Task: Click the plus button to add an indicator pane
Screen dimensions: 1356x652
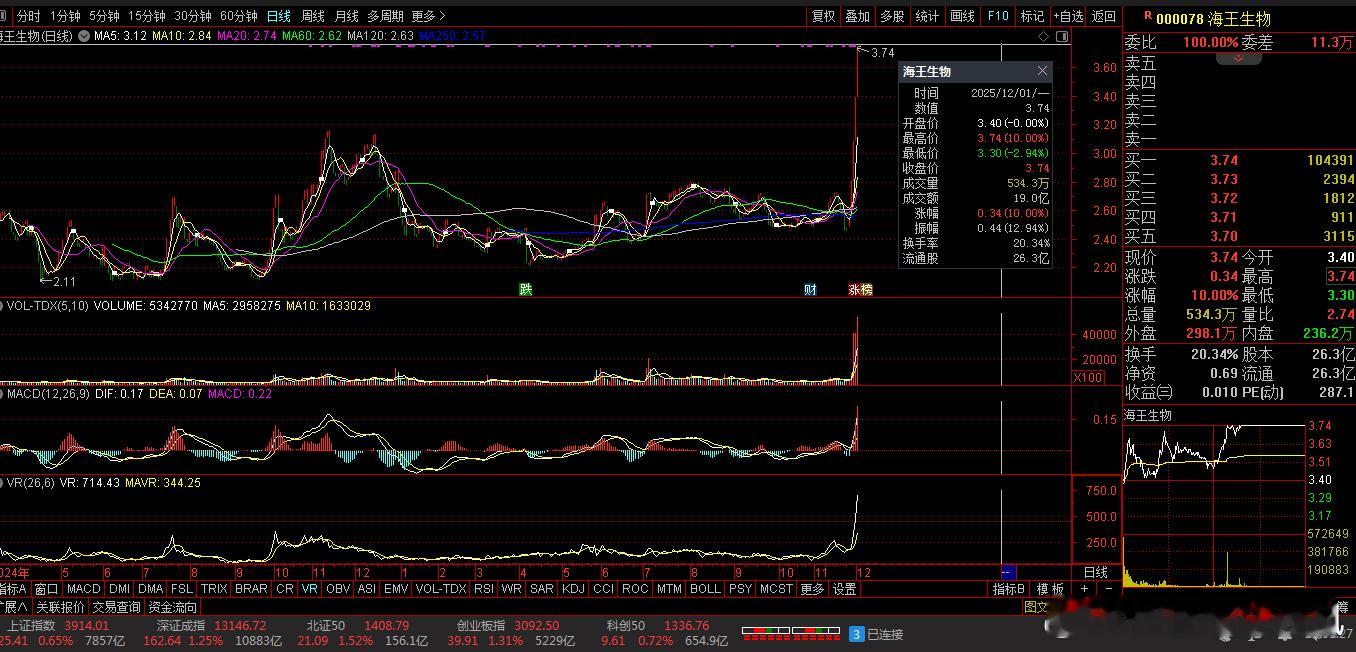Action: coord(1084,589)
